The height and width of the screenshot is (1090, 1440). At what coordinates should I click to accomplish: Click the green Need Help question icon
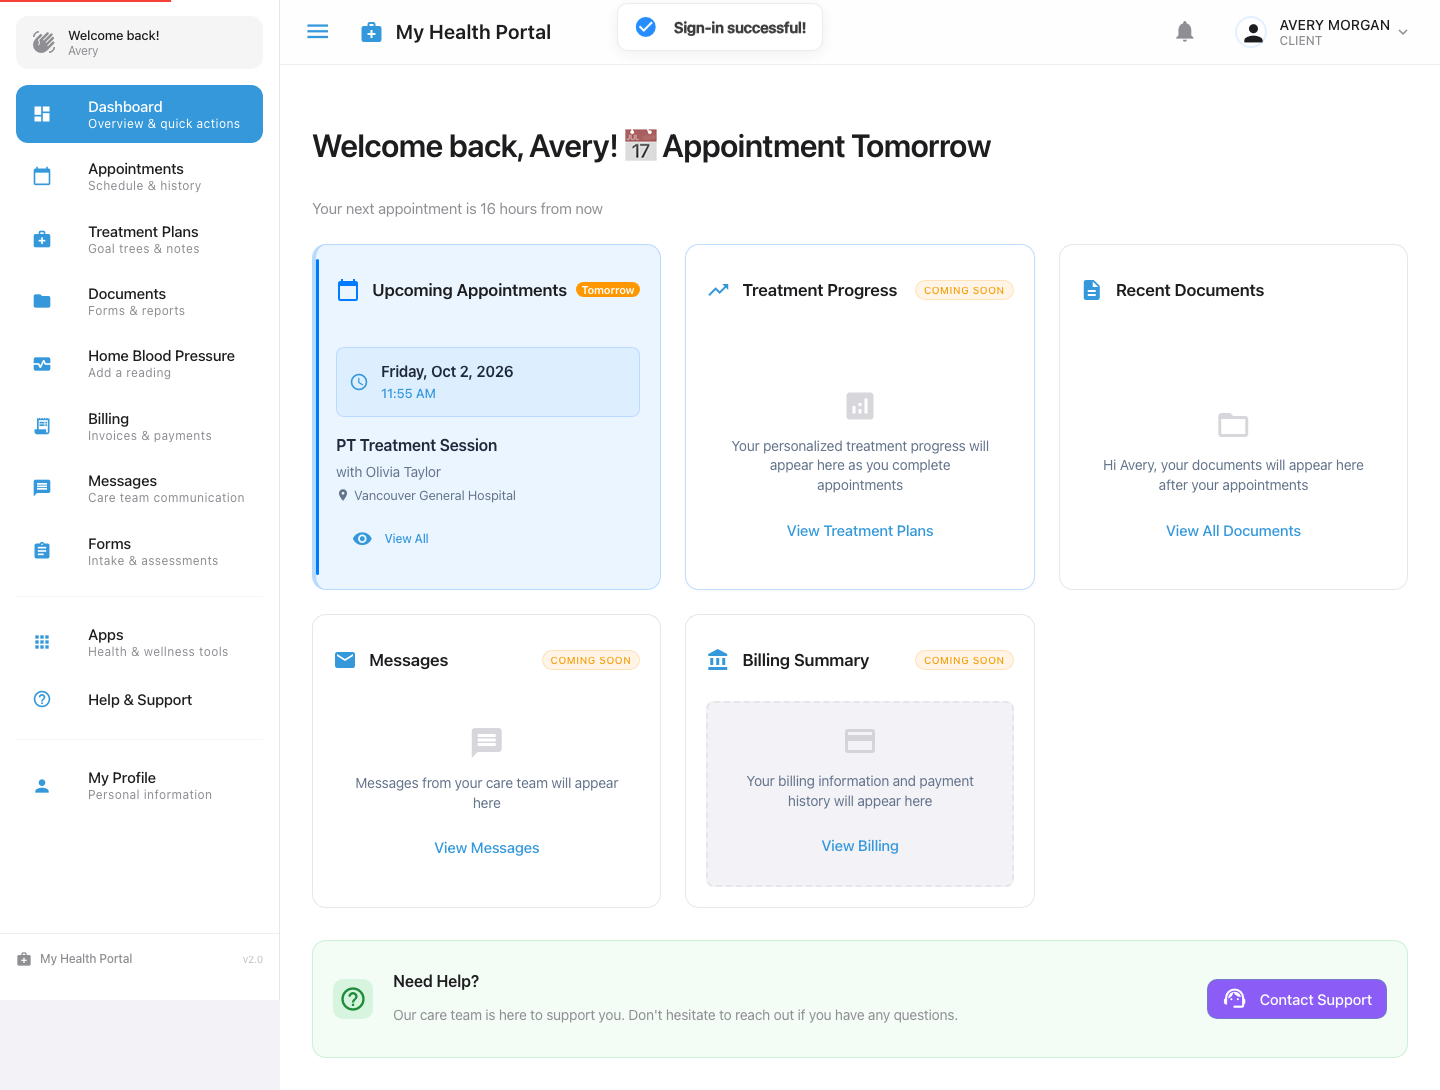tap(353, 999)
